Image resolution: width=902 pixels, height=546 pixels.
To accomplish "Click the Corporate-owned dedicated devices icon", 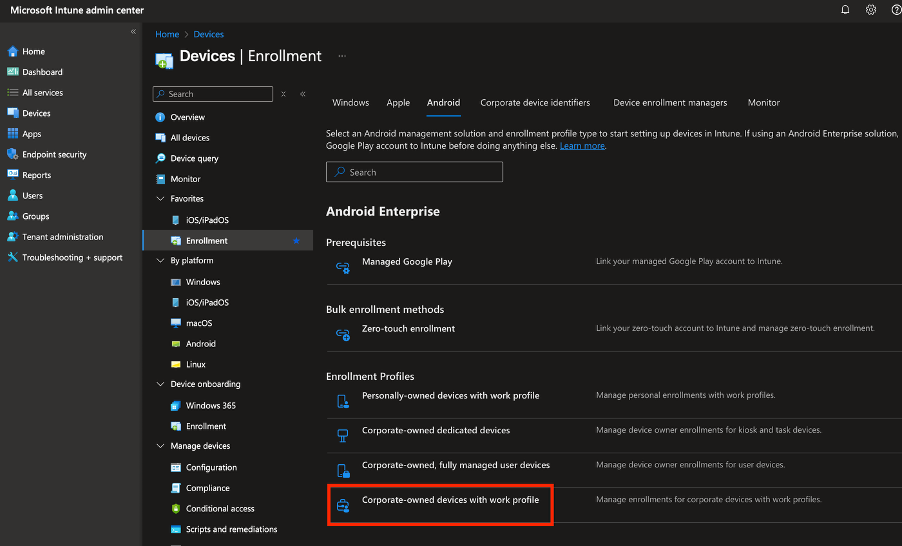I will 343,436.
